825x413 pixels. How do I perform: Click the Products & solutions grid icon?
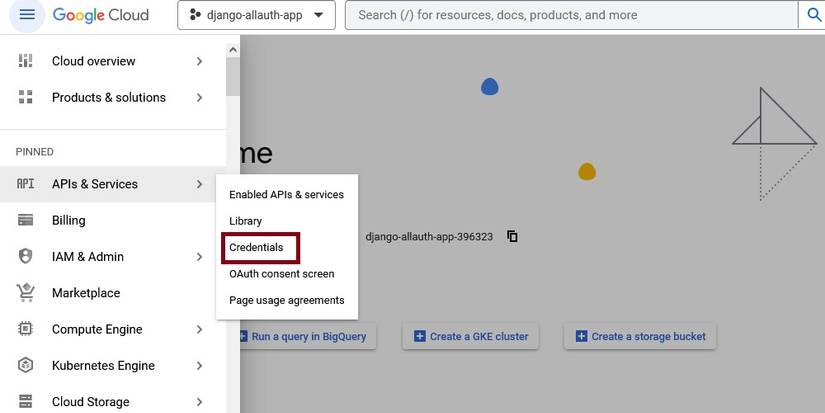coord(26,97)
